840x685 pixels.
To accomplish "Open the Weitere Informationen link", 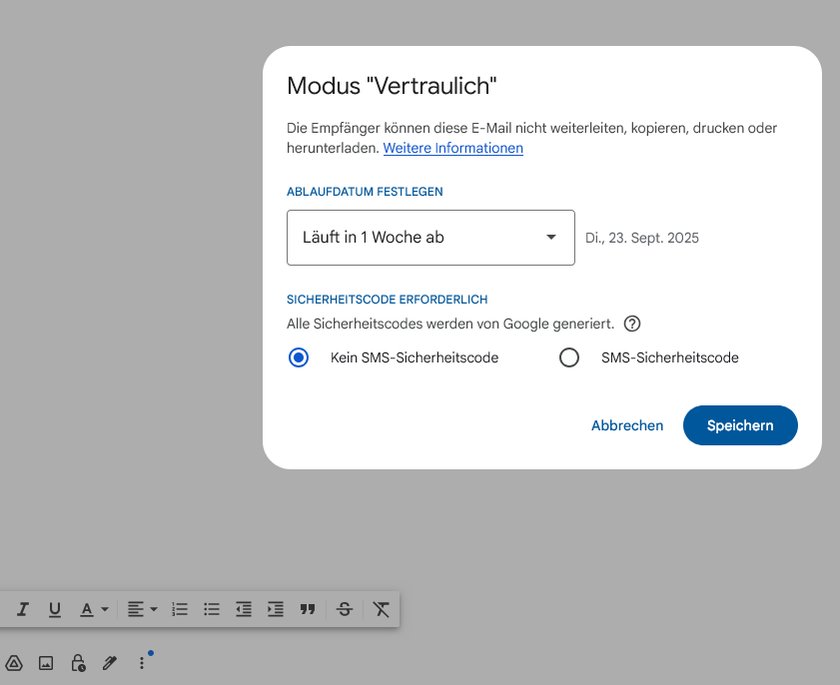I will pos(452,147).
